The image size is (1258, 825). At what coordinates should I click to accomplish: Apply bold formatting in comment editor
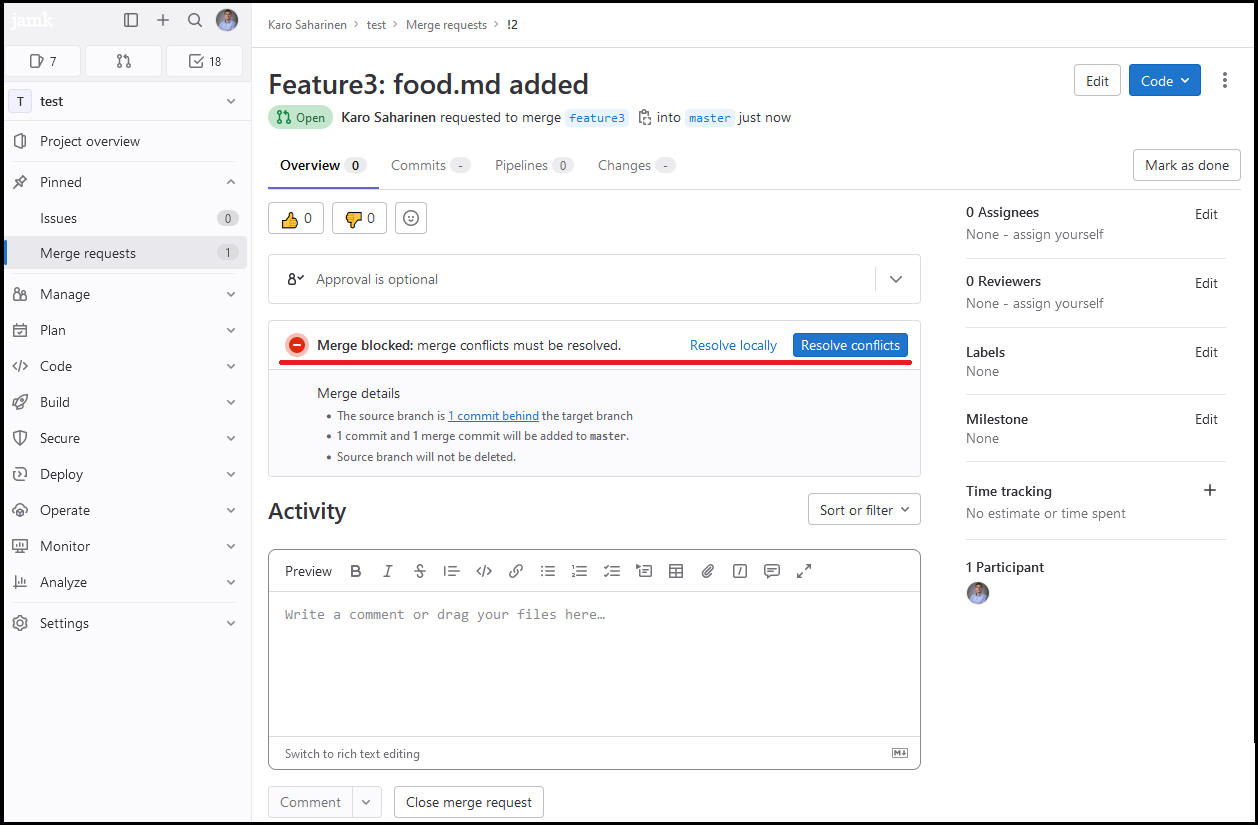pyautogui.click(x=356, y=571)
